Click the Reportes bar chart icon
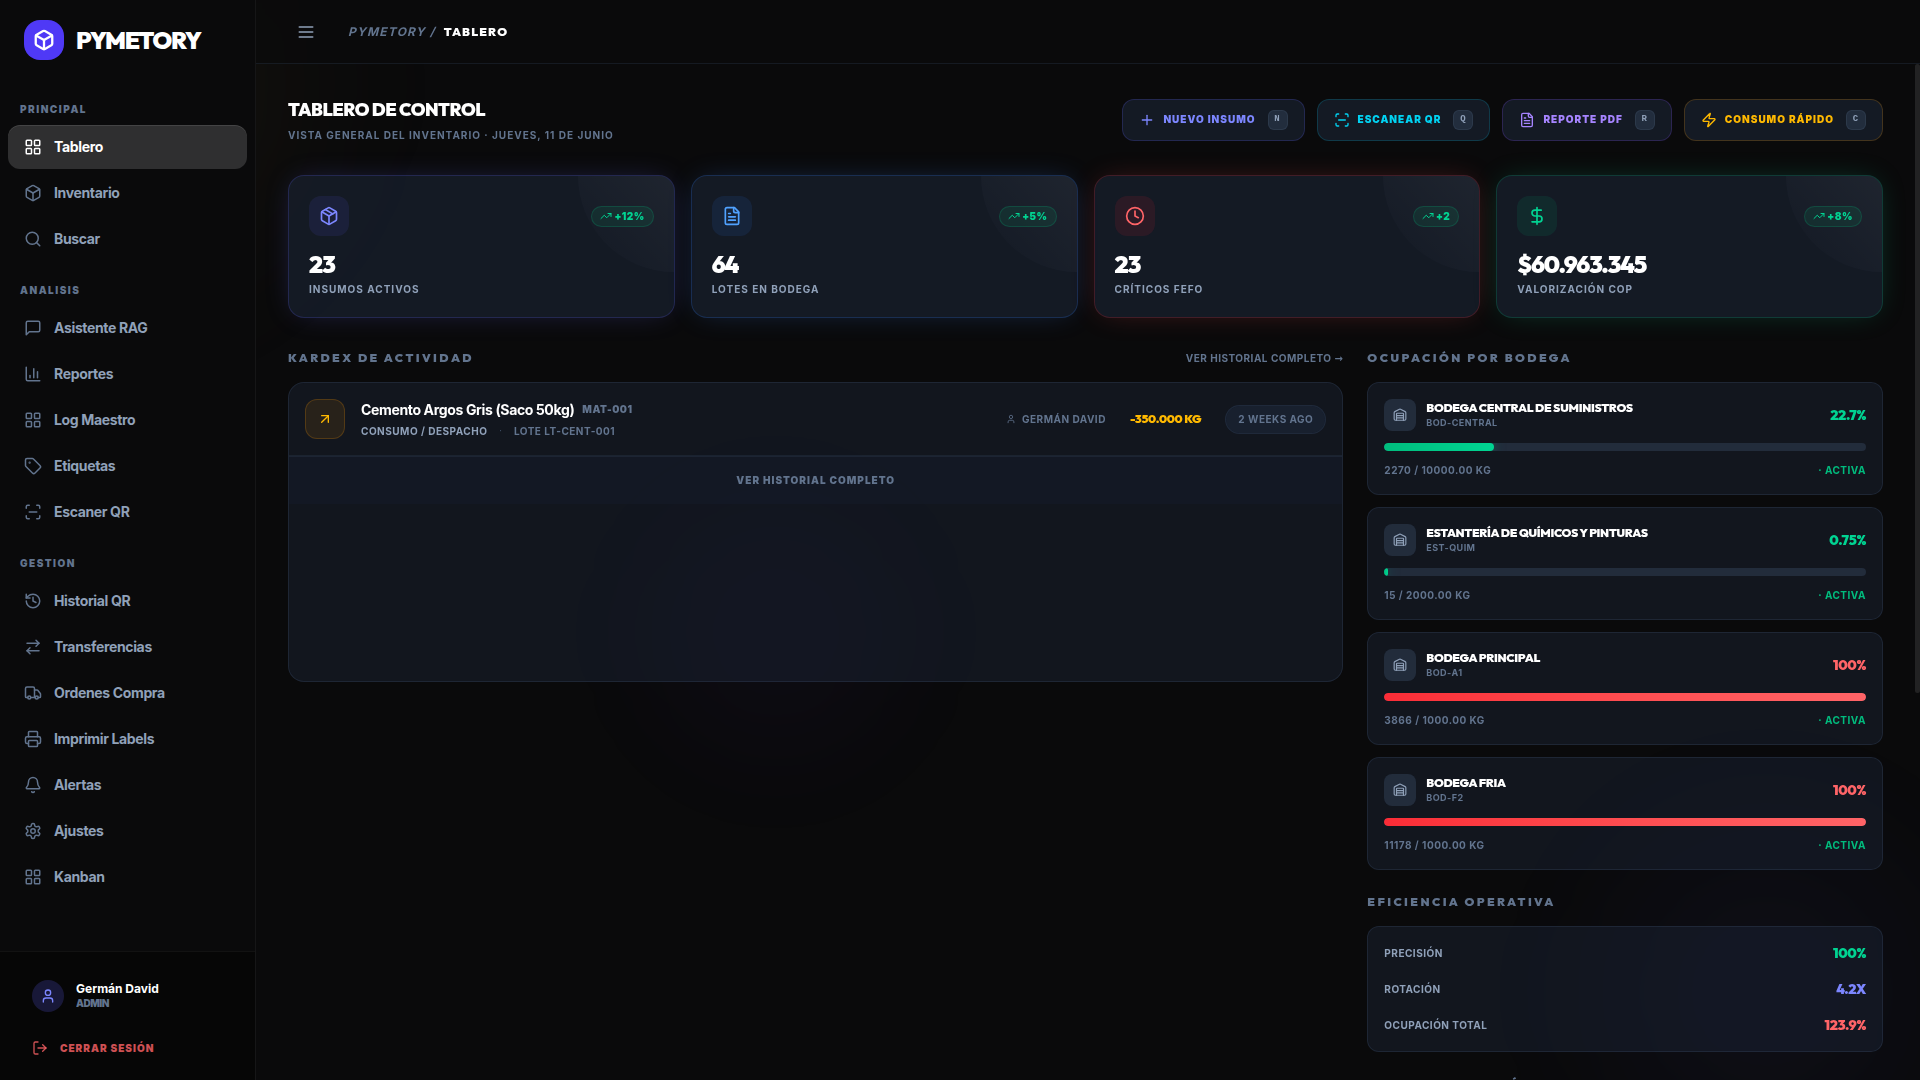This screenshot has width=1920, height=1080. [x=33, y=374]
